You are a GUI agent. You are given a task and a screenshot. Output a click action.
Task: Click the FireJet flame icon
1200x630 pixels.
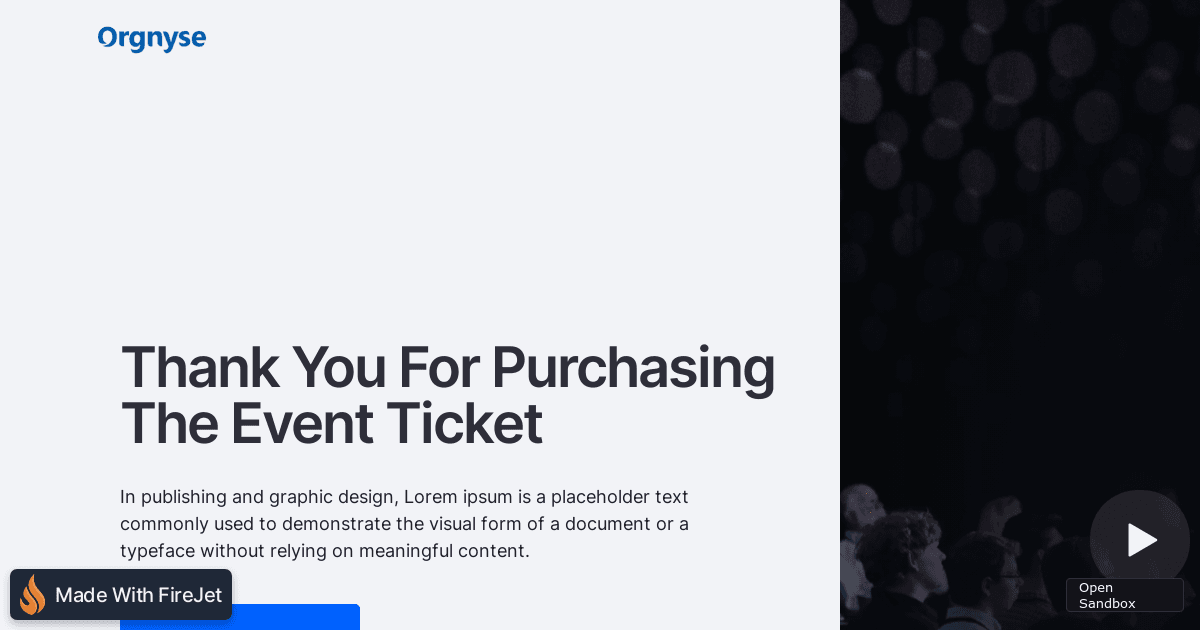tap(33, 595)
